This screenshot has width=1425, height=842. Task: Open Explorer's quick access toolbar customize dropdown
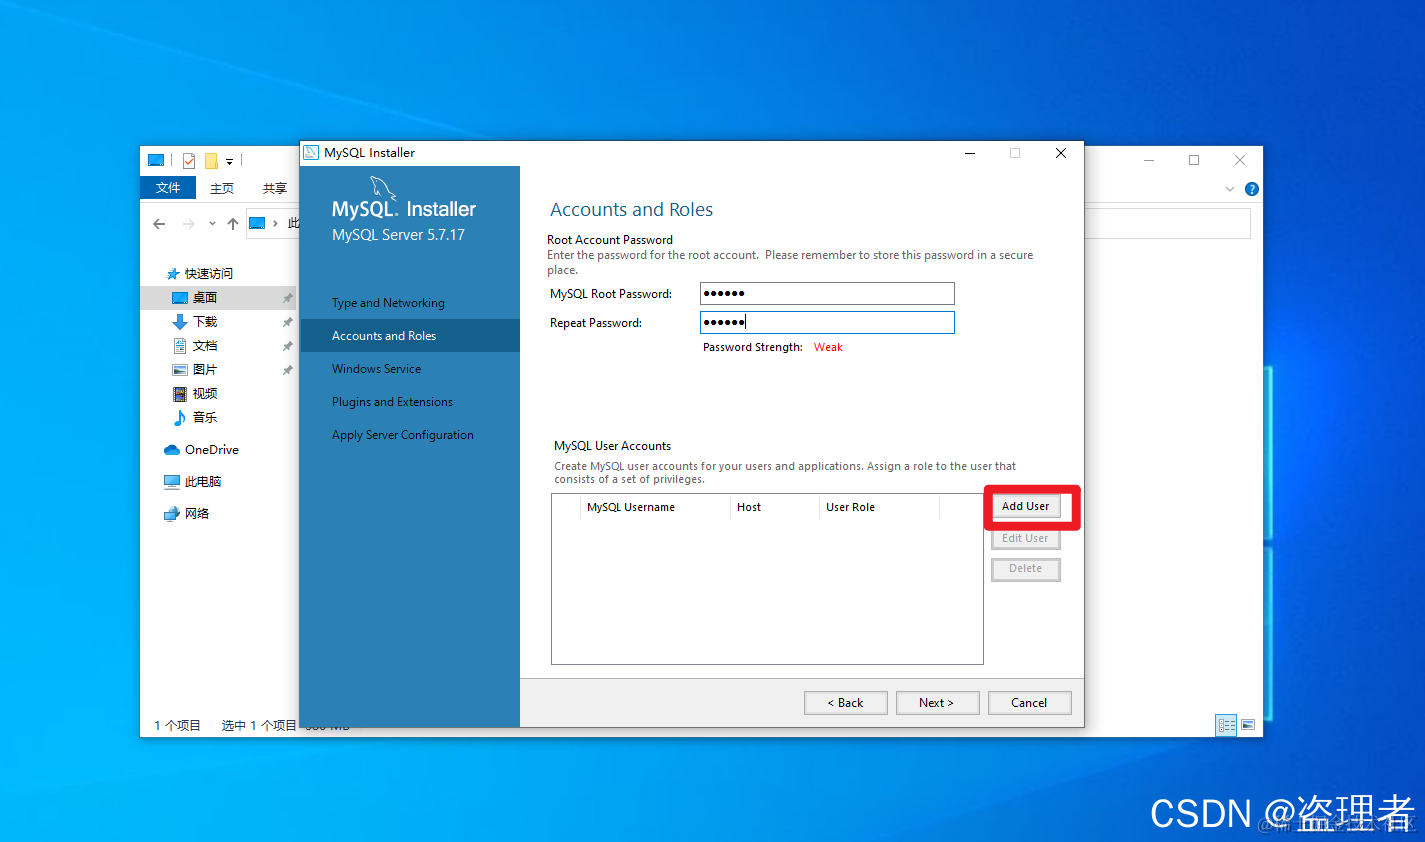[x=229, y=161]
